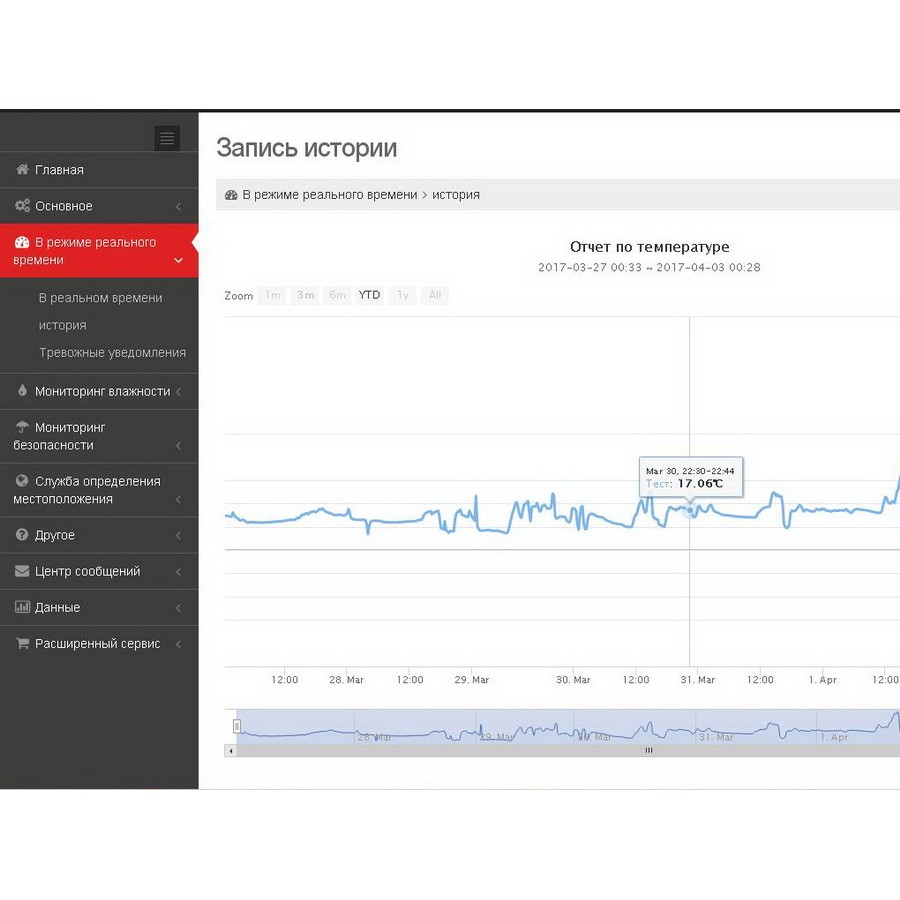The image size is (900, 900).
Task: Click the umbrella icon for Мониторинг безопасности
Action: point(22,427)
